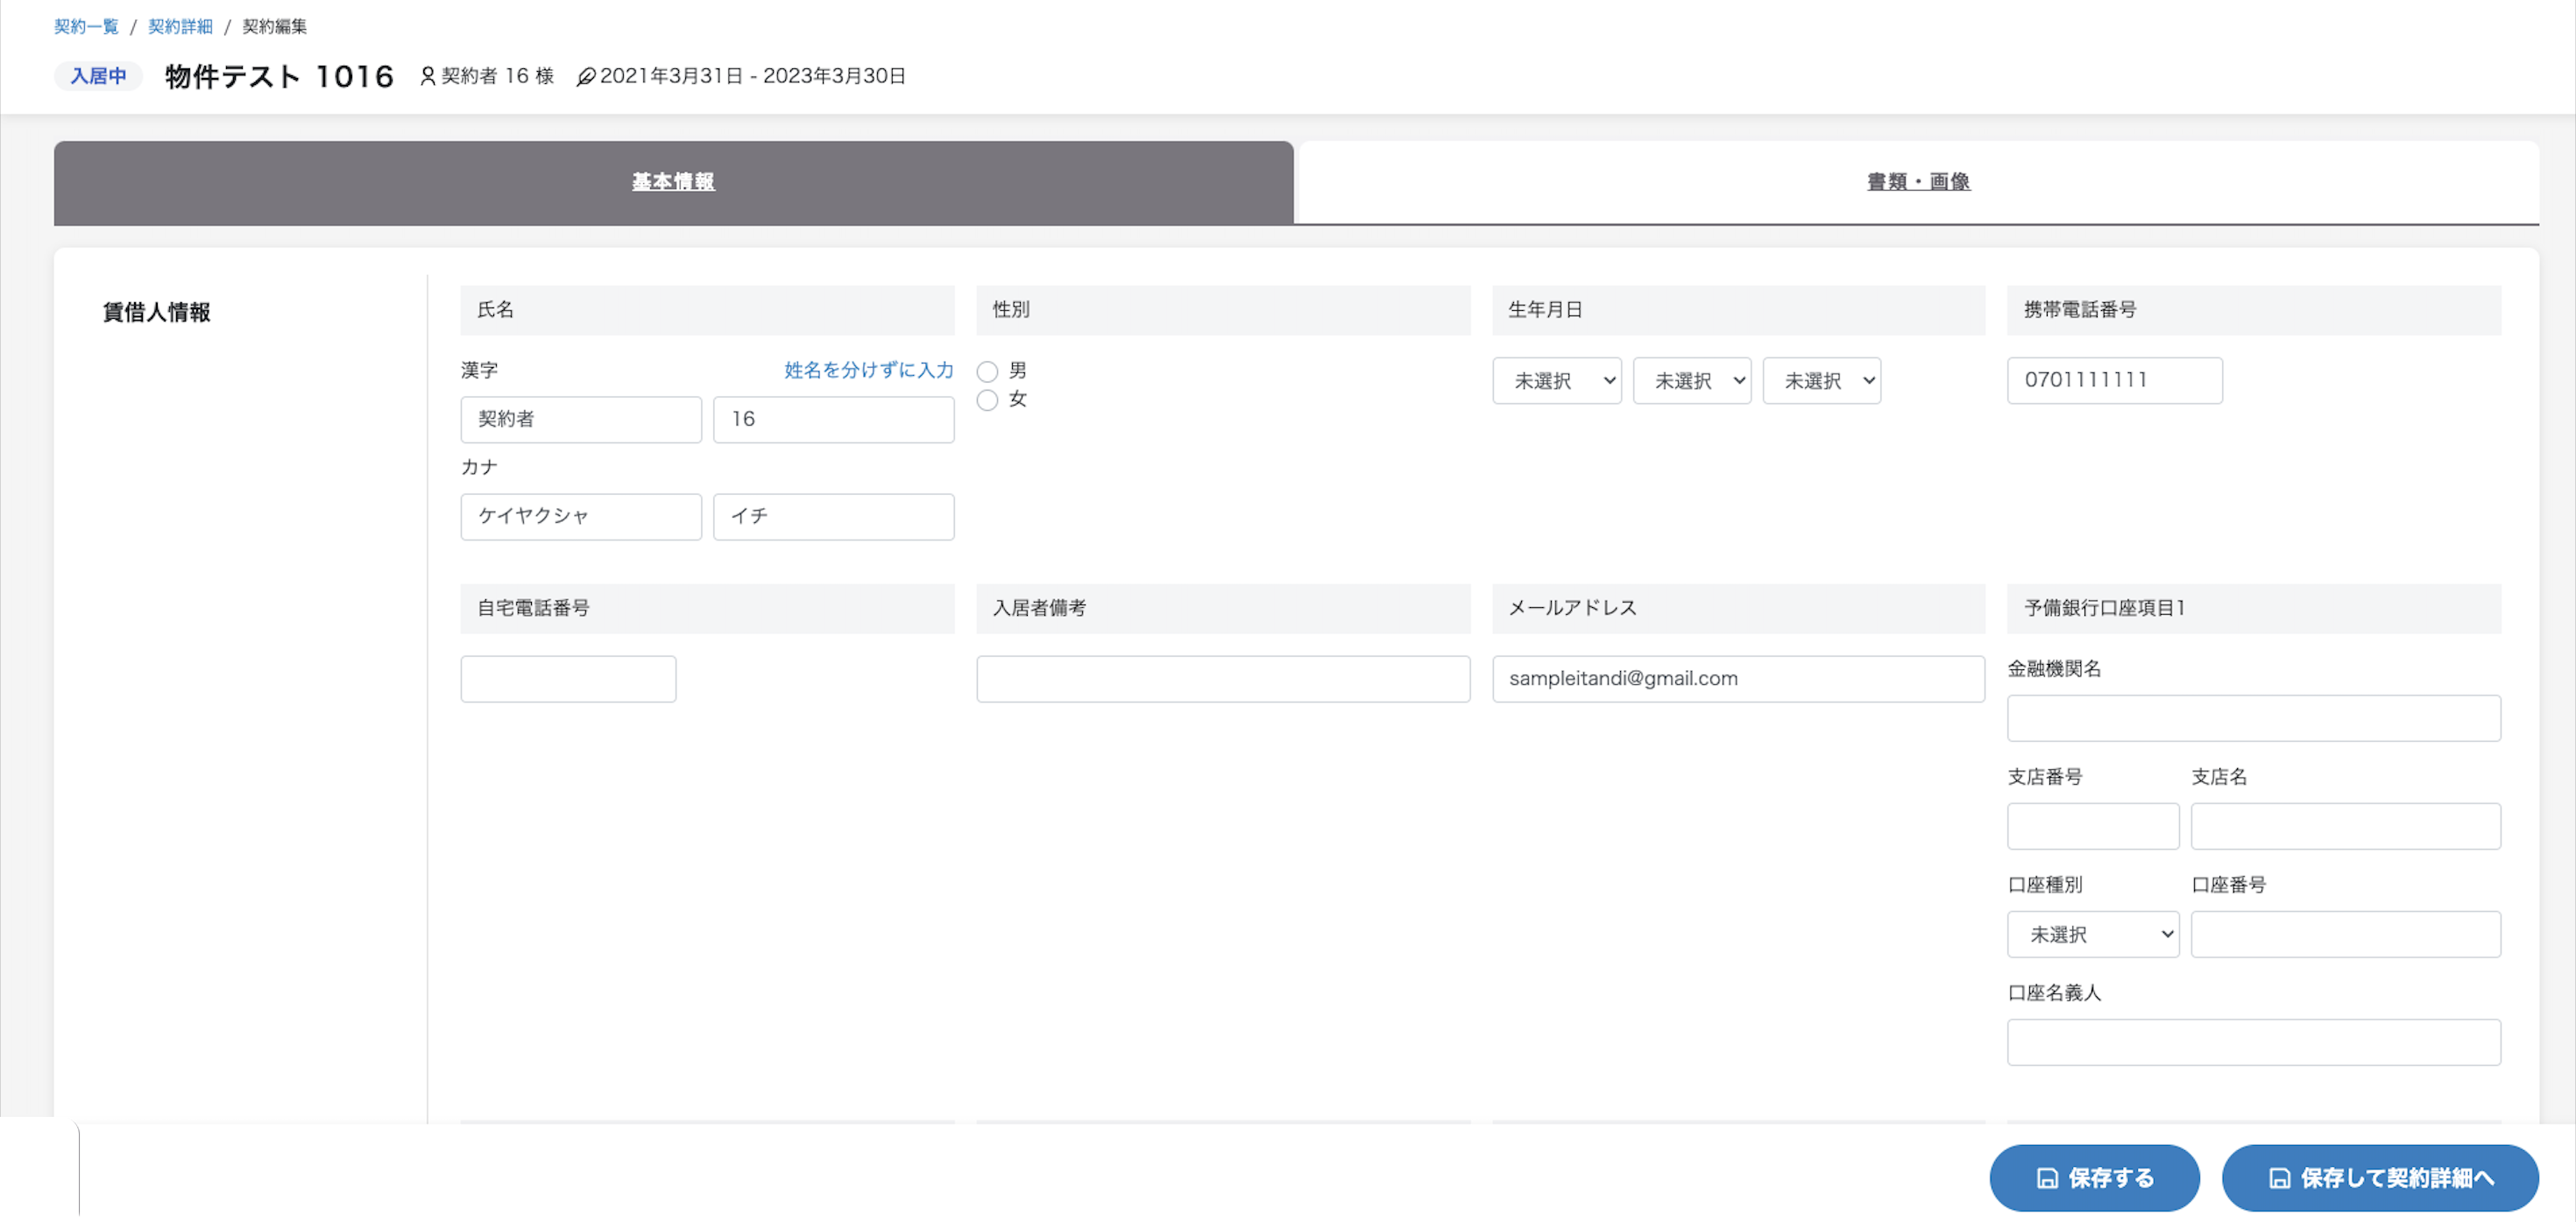Screen dimensions: 2576x1222
Task: Click the person icon beside 契約者 16 様
Action: (428, 76)
